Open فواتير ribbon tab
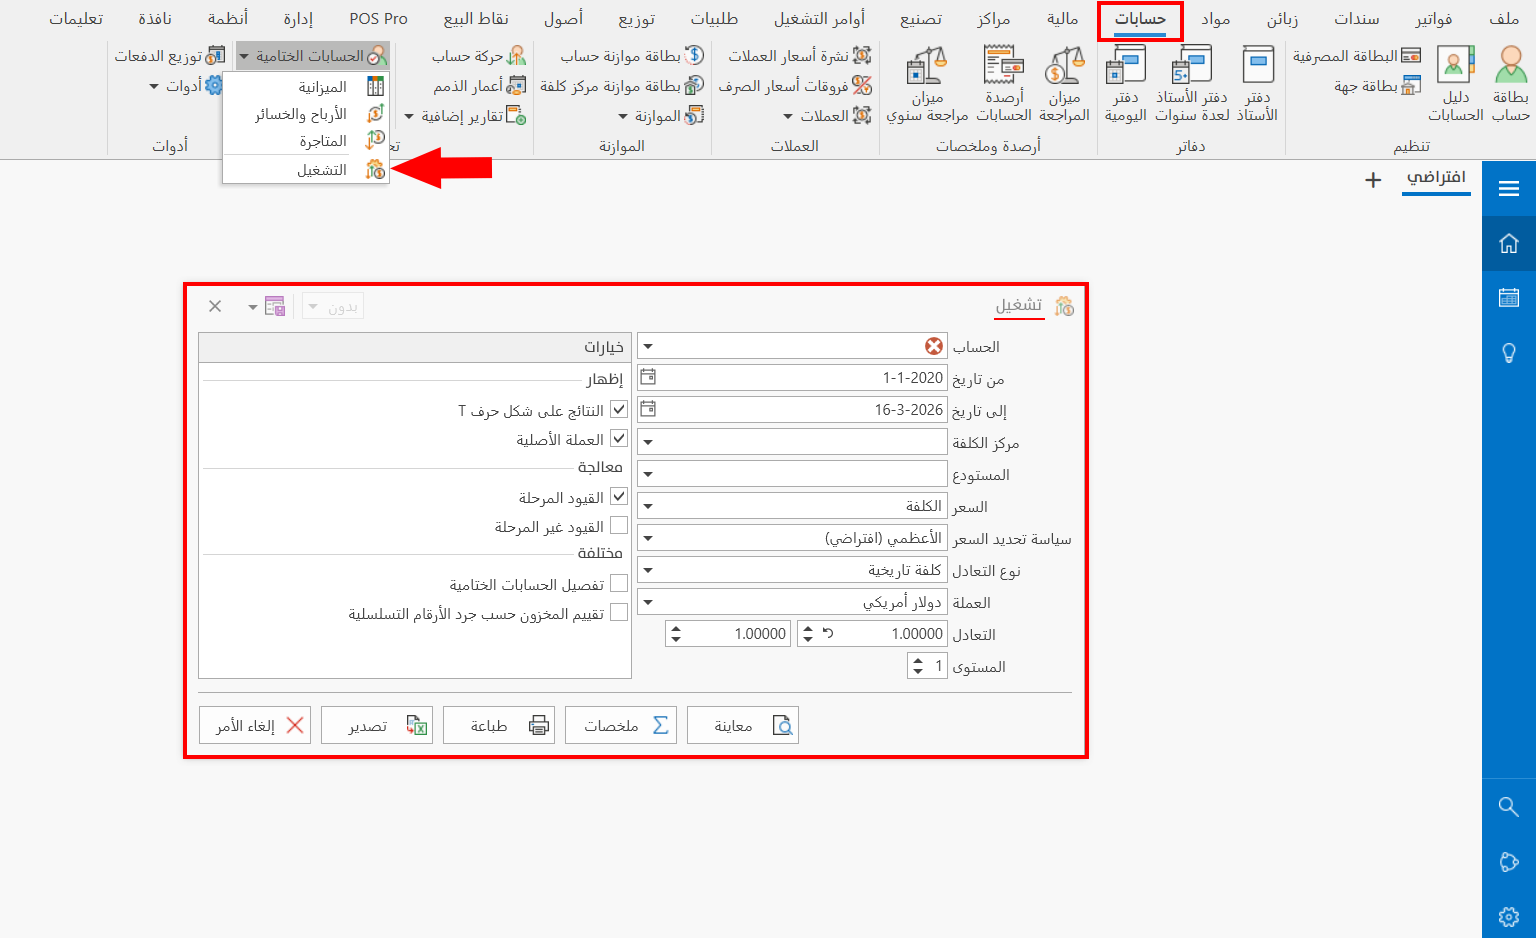Viewport: 1536px width, 938px height. point(1433,19)
